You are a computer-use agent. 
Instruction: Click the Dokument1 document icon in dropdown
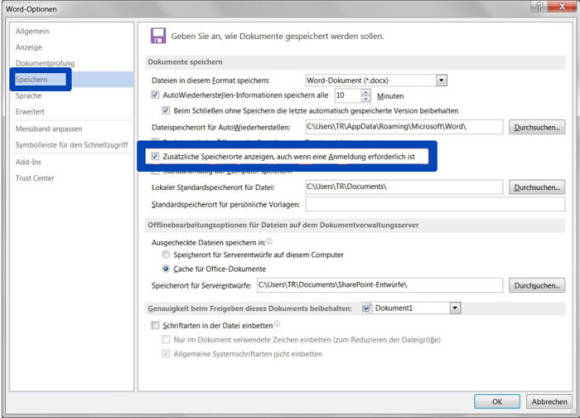click(367, 308)
